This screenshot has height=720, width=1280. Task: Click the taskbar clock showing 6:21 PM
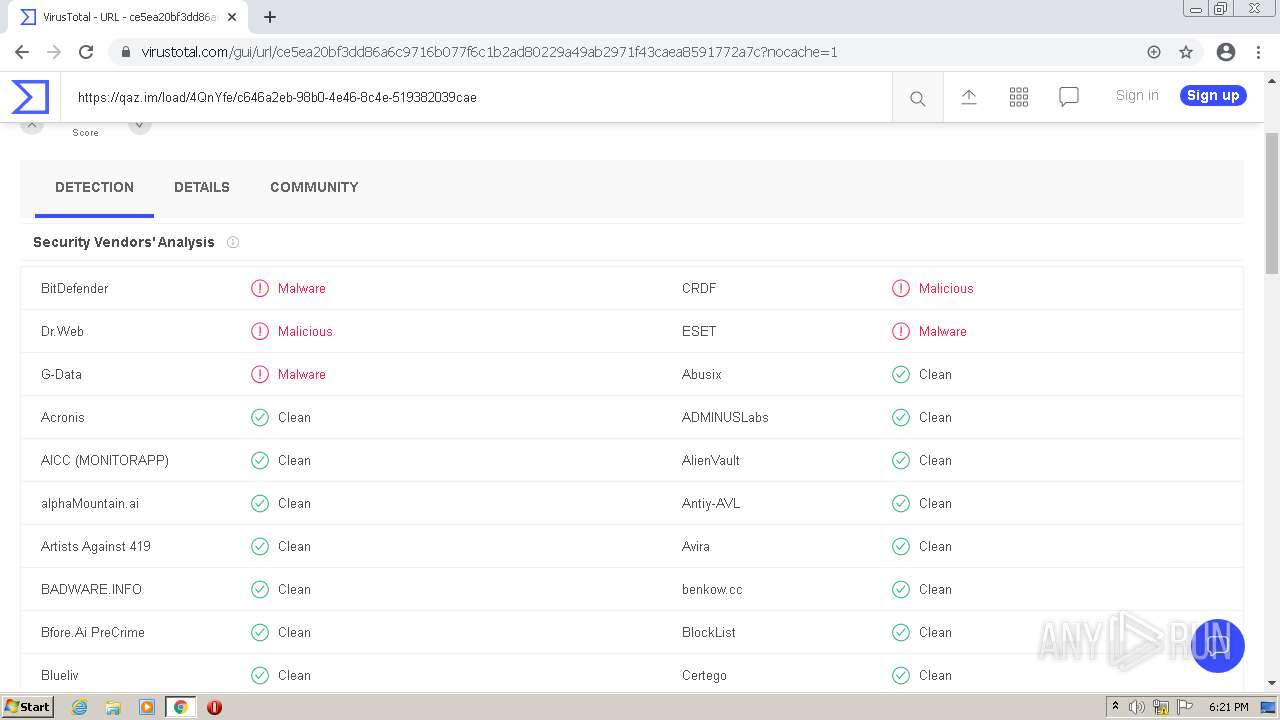point(1228,707)
